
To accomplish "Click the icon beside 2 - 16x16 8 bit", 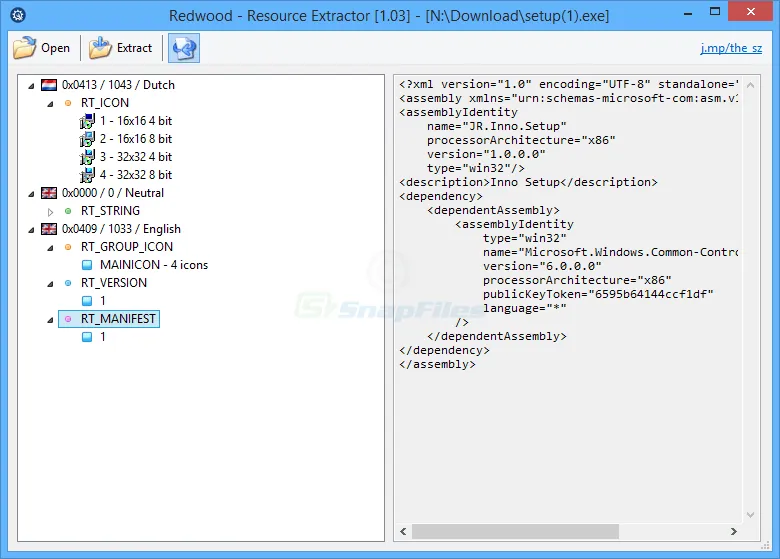I will tap(87, 139).
